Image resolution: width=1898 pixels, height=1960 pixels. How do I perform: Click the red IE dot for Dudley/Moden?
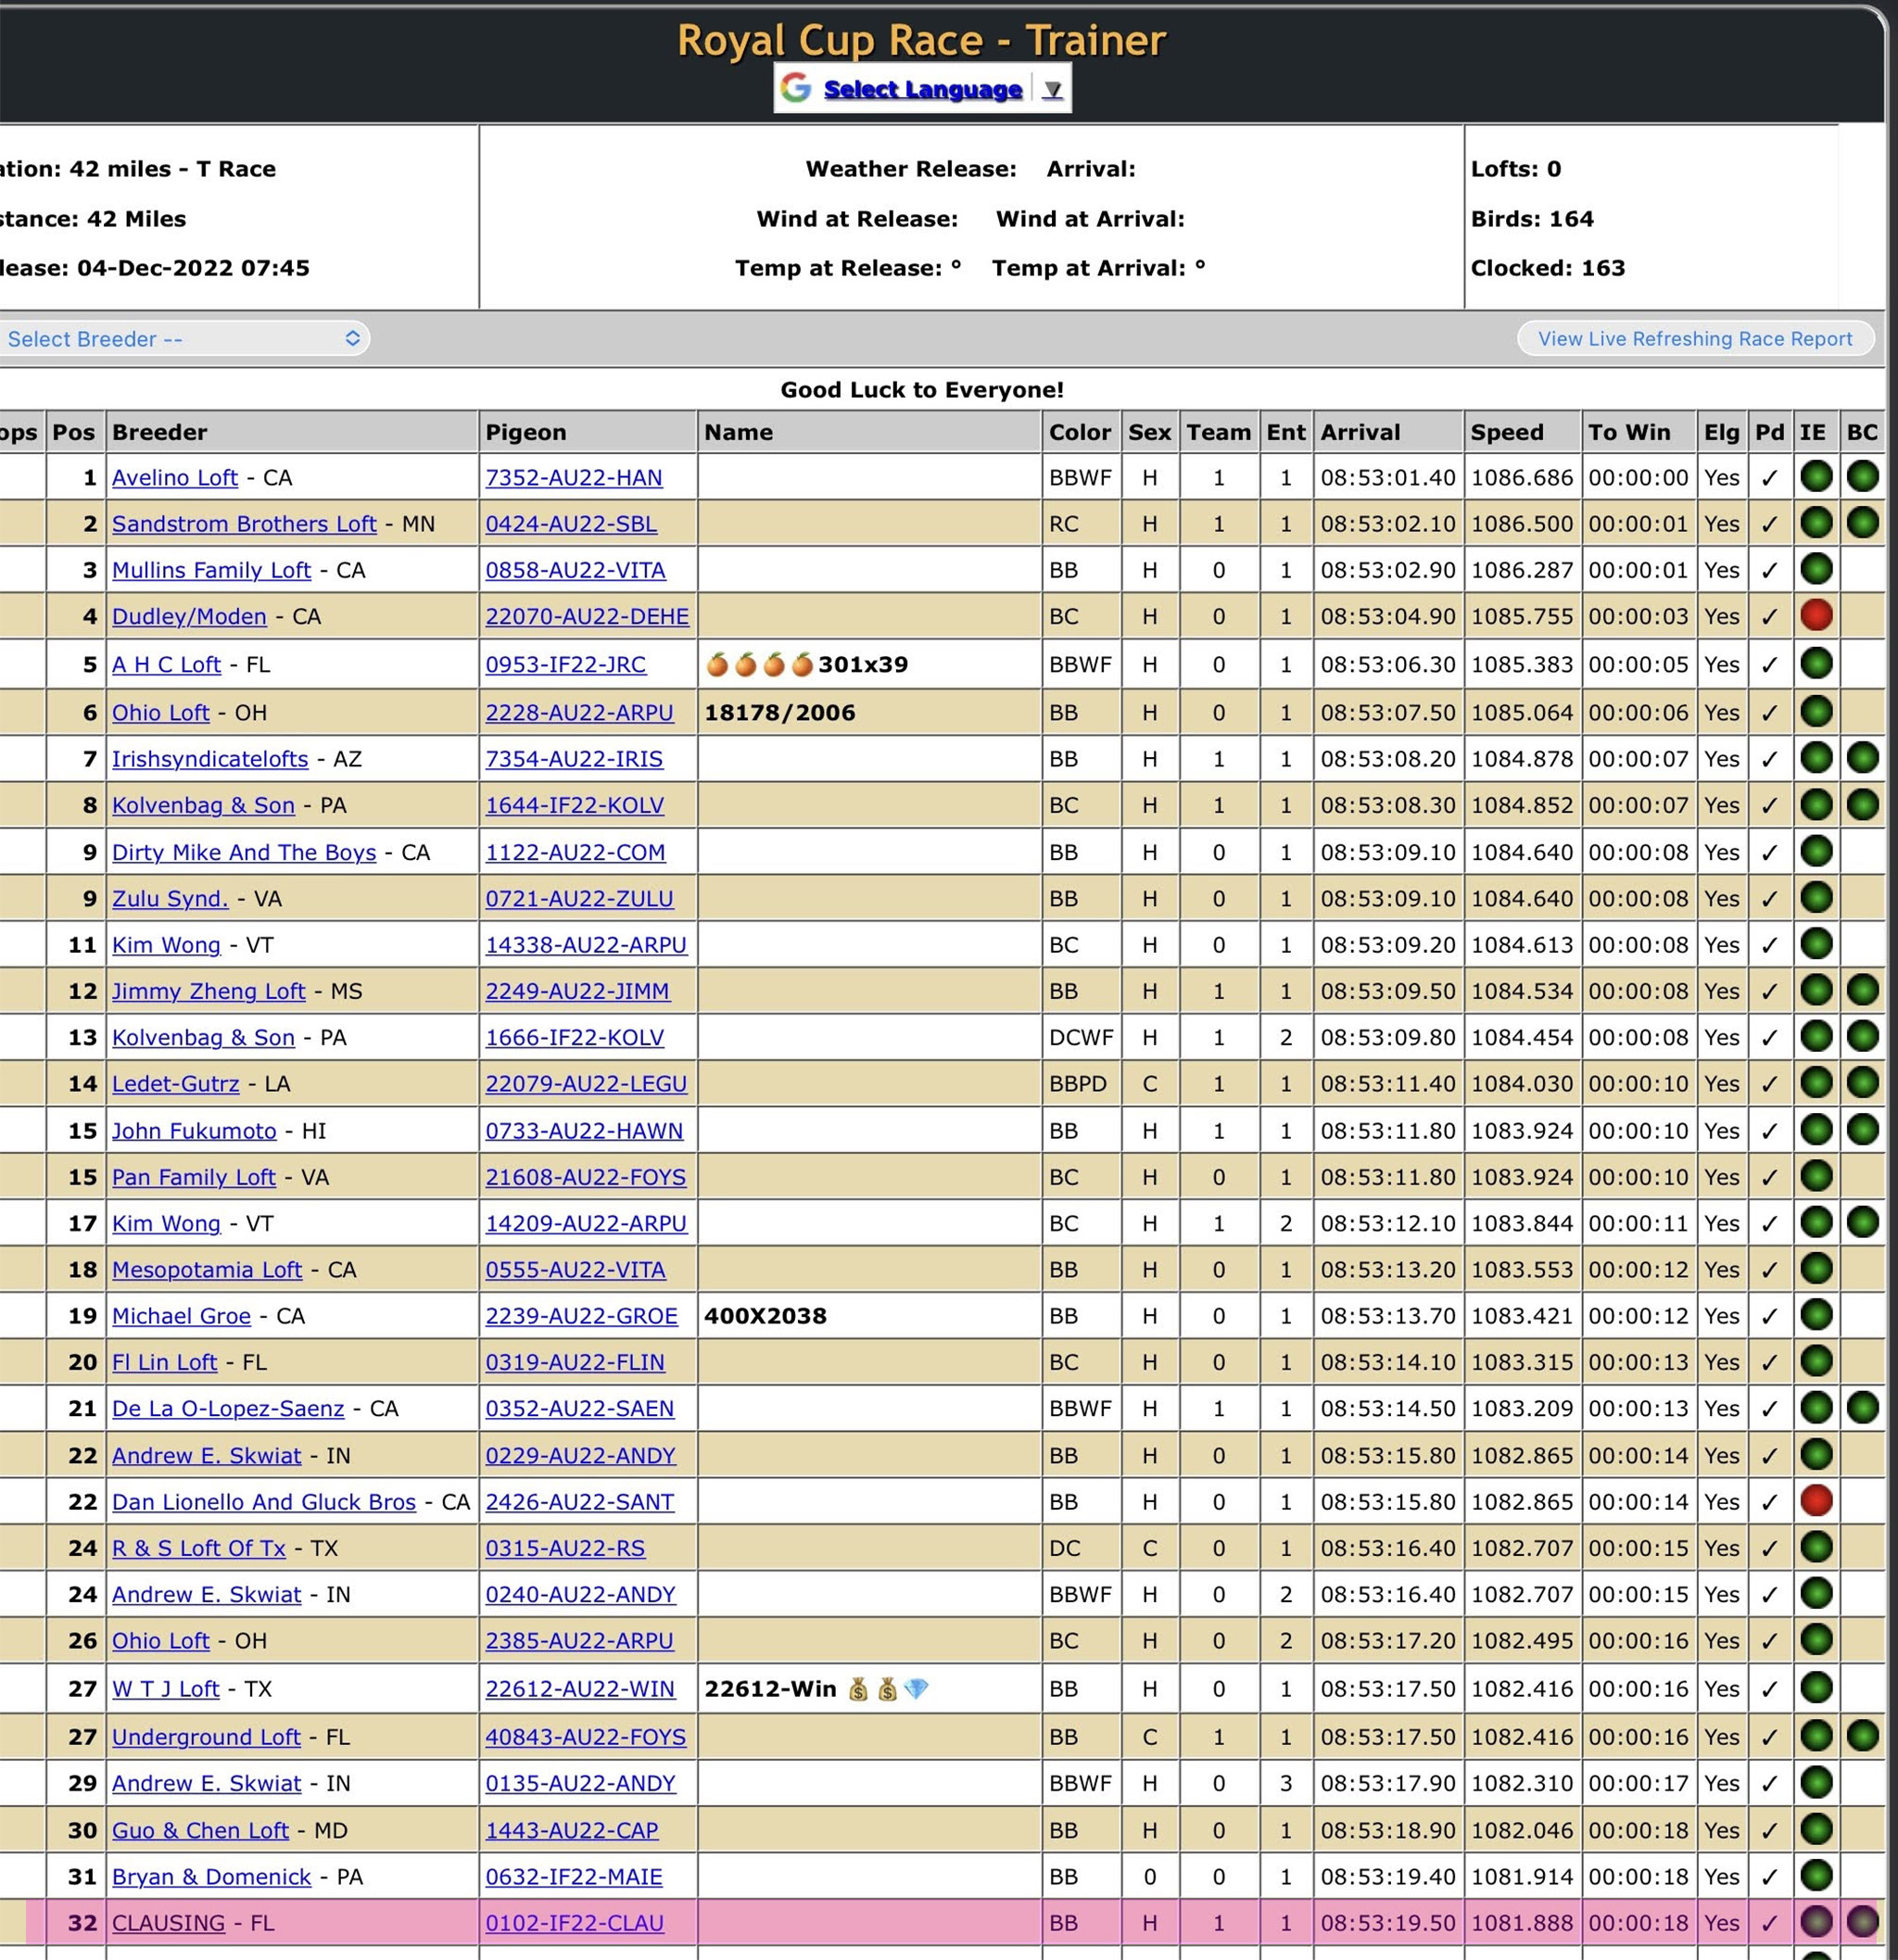pos(1816,615)
